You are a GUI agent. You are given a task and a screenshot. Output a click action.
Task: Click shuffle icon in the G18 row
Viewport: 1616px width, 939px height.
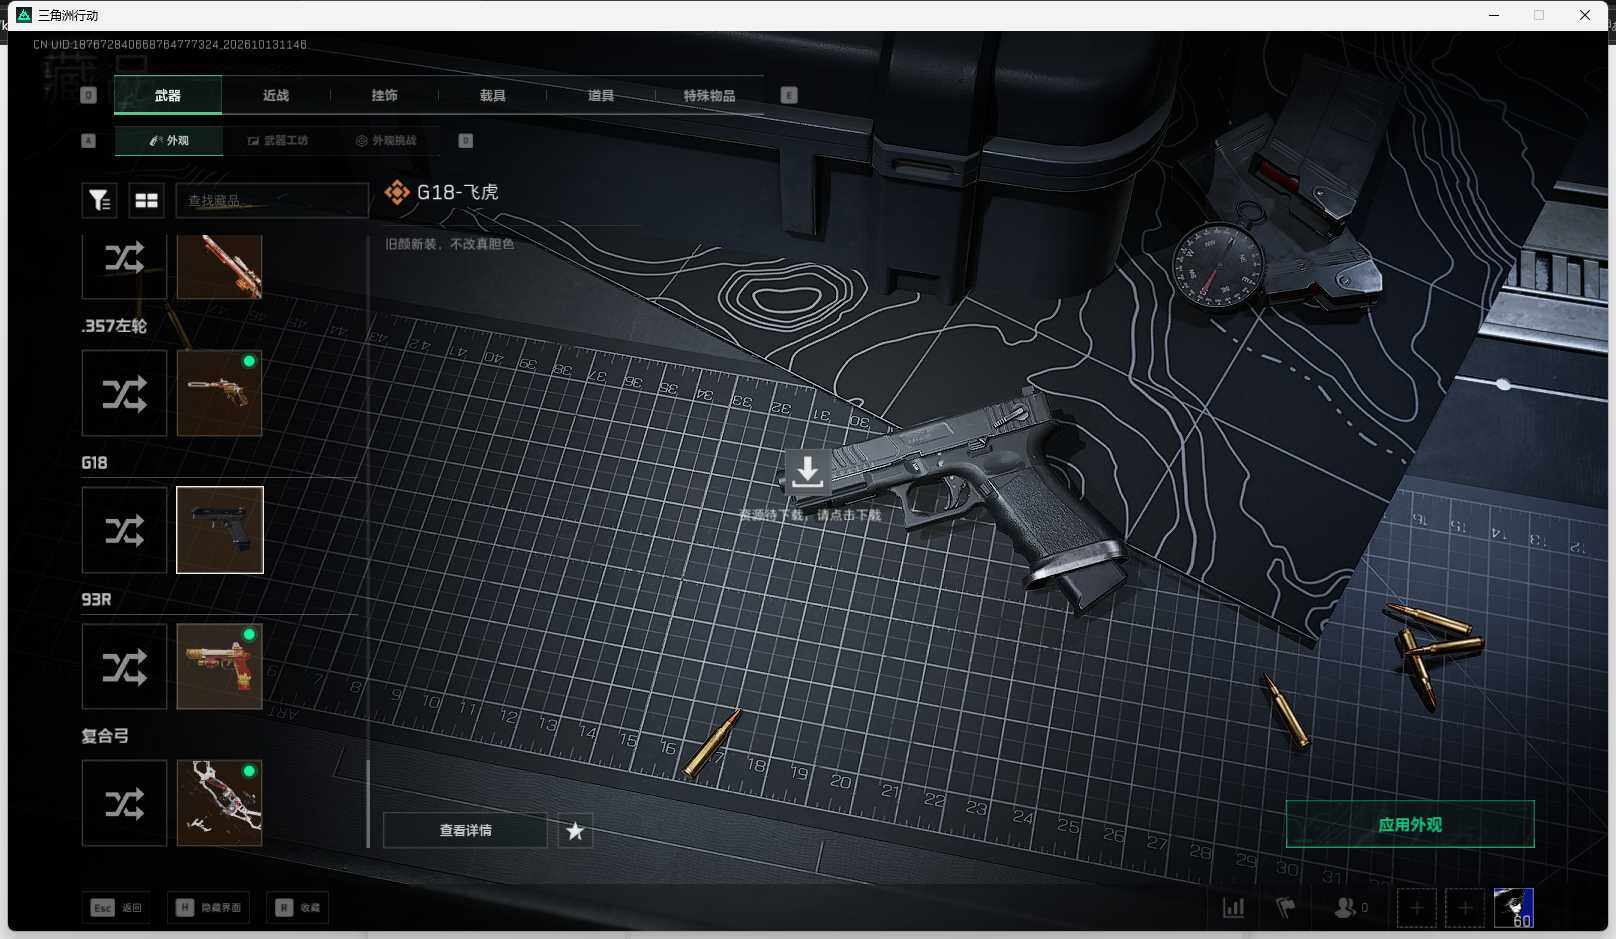pos(124,530)
